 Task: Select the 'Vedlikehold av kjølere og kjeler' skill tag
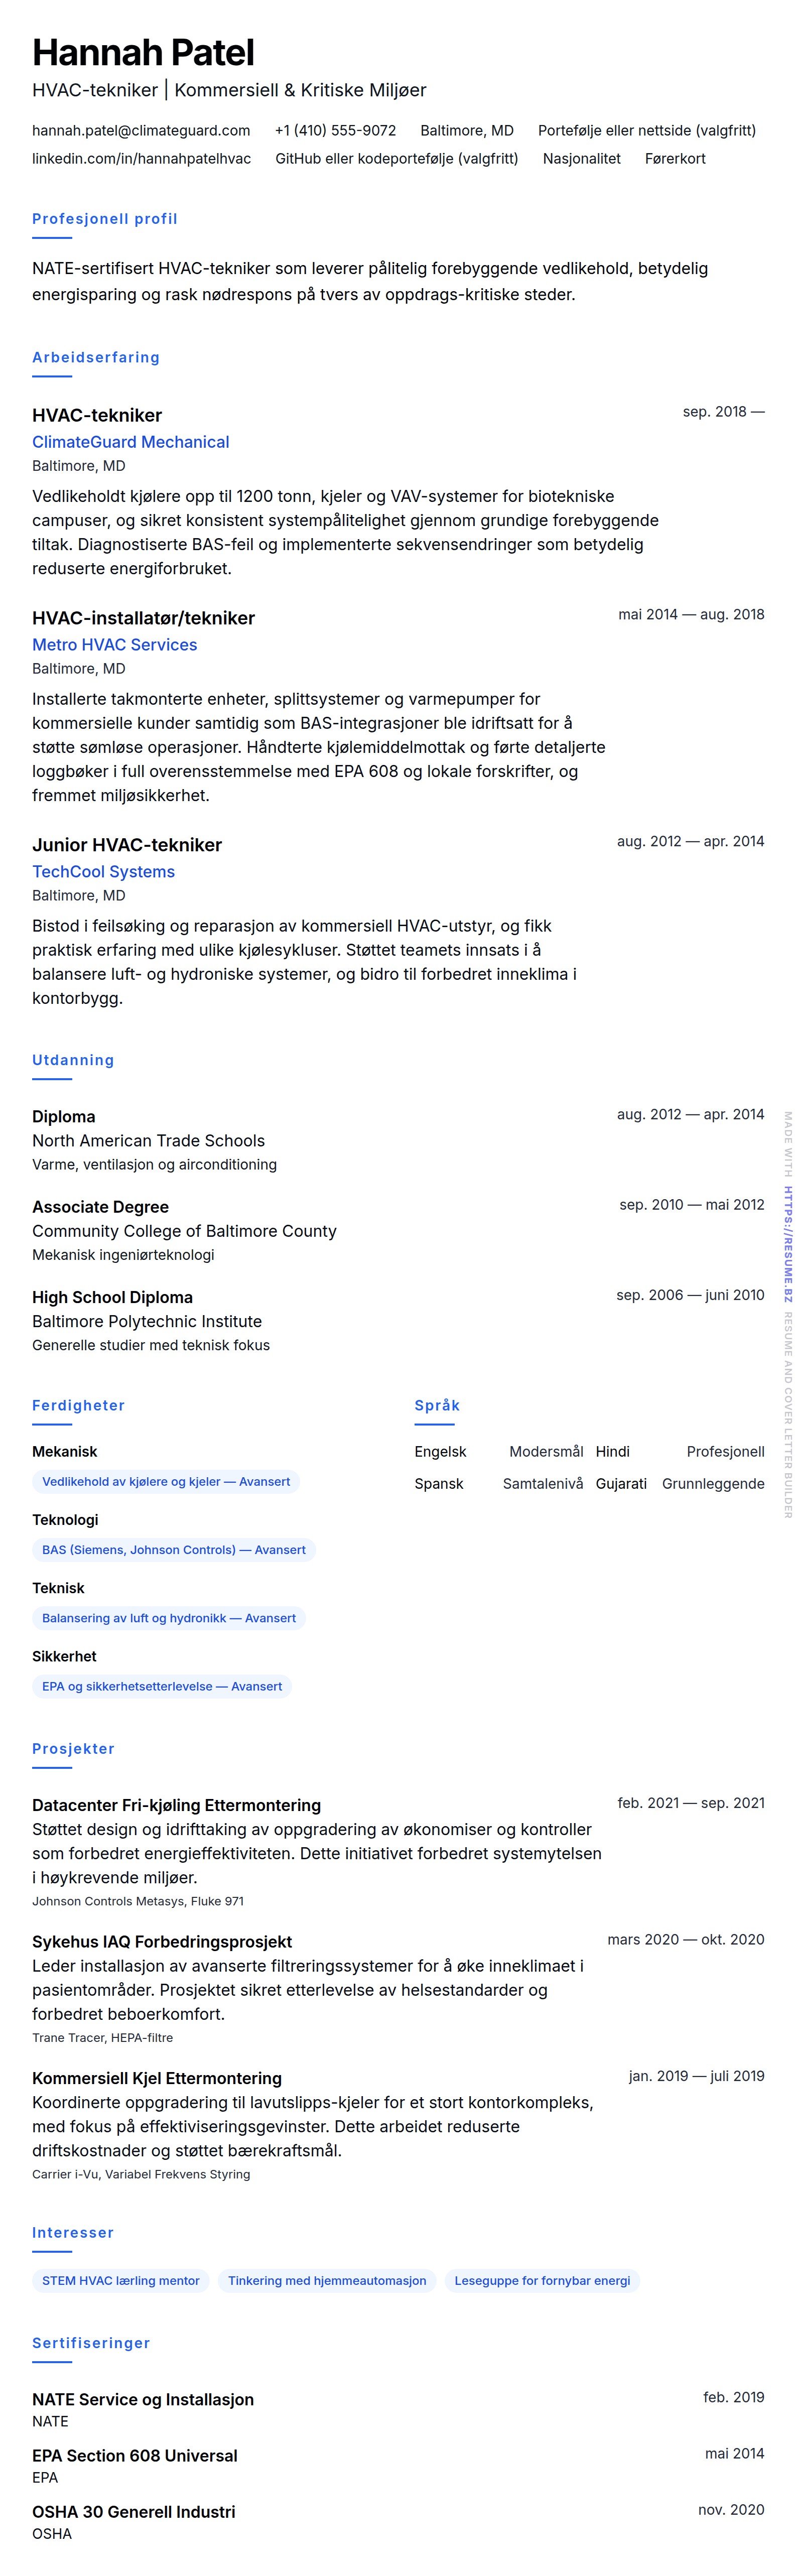(166, 1482)
